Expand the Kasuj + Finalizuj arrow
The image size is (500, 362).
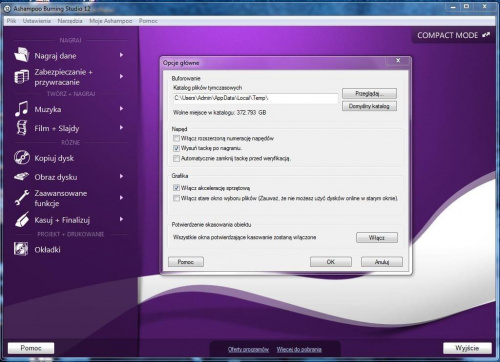pos(122,219)
